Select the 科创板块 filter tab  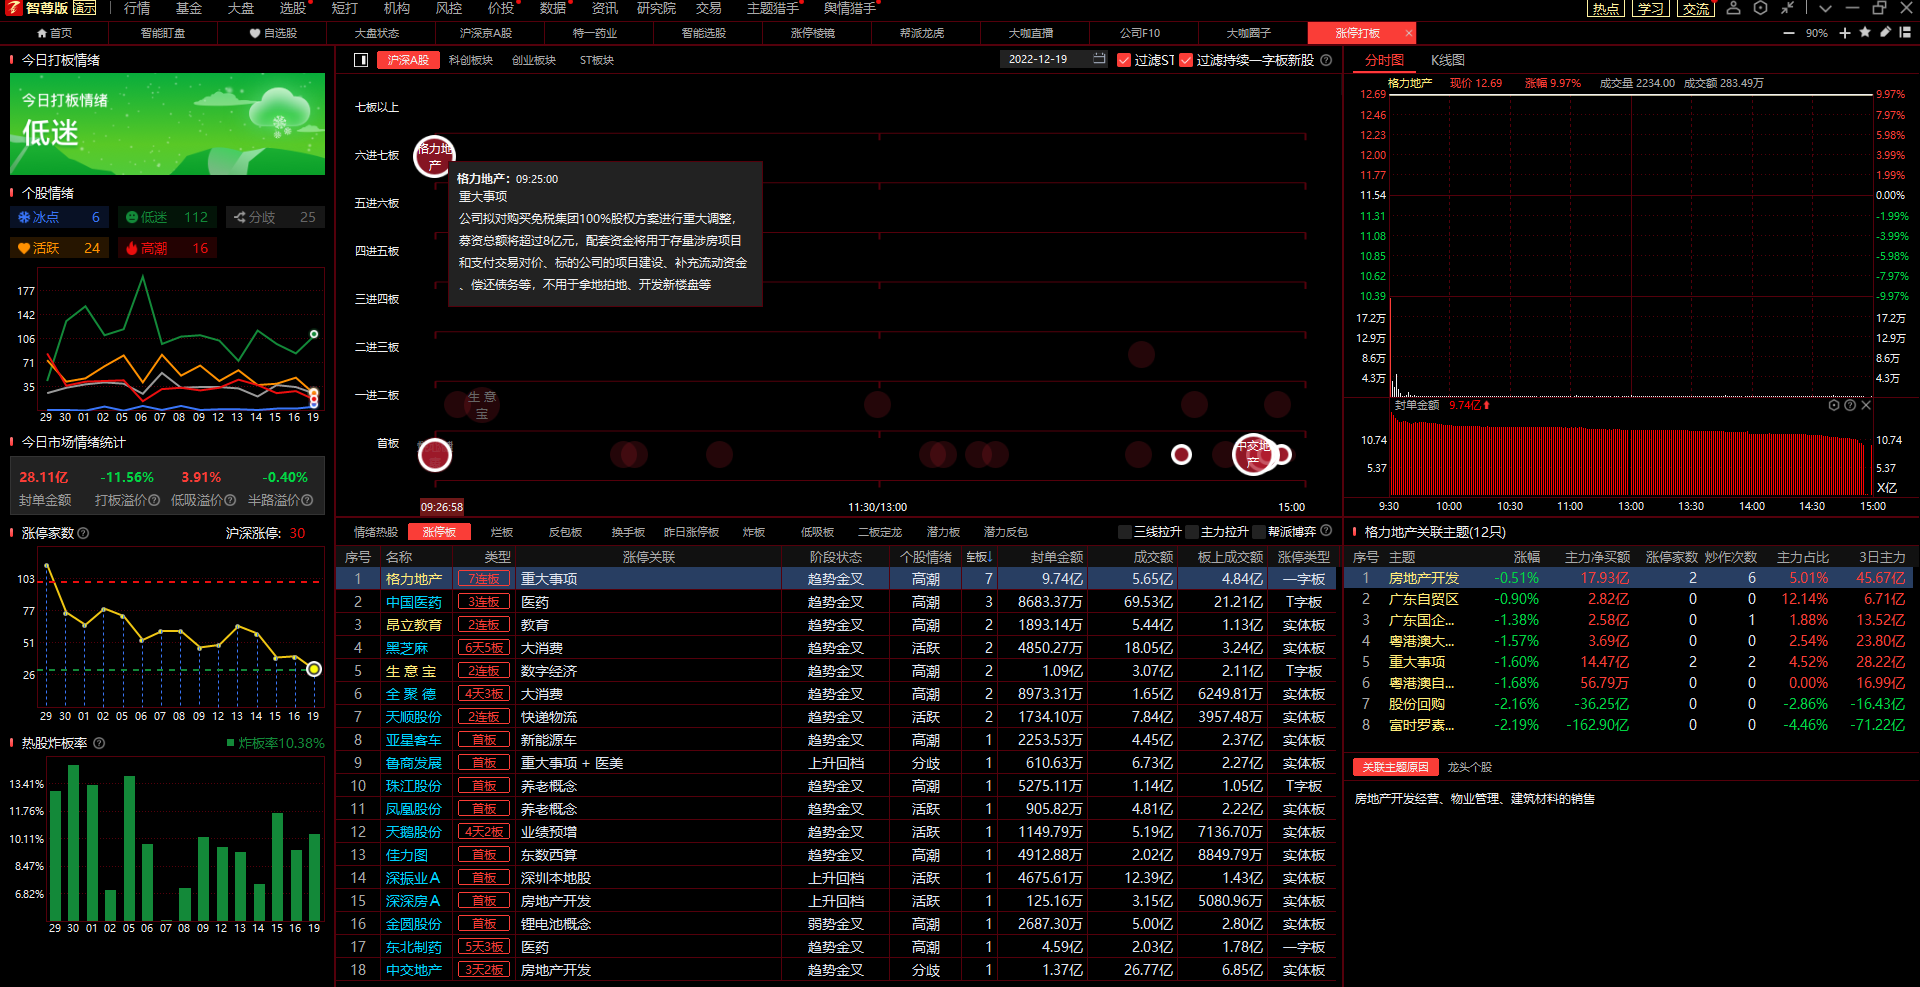(471, 60)
